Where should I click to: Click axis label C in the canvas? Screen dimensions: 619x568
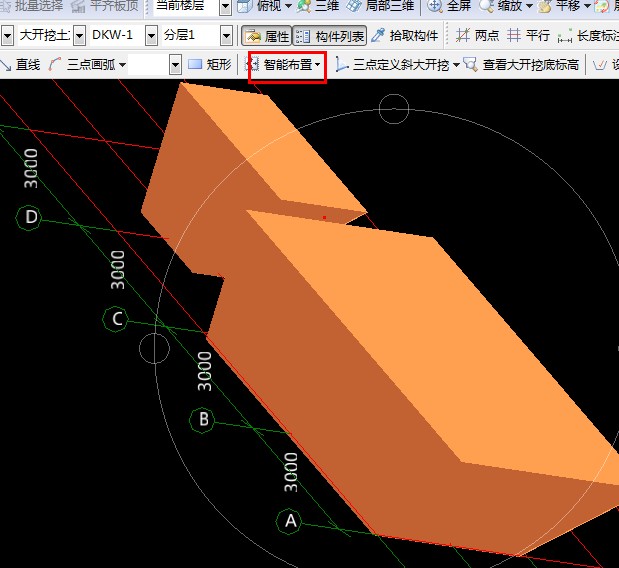(116, 319)
